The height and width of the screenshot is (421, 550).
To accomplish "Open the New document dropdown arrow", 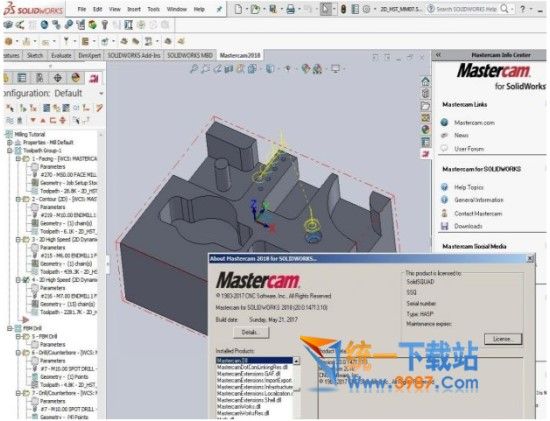I will point(247,9).
